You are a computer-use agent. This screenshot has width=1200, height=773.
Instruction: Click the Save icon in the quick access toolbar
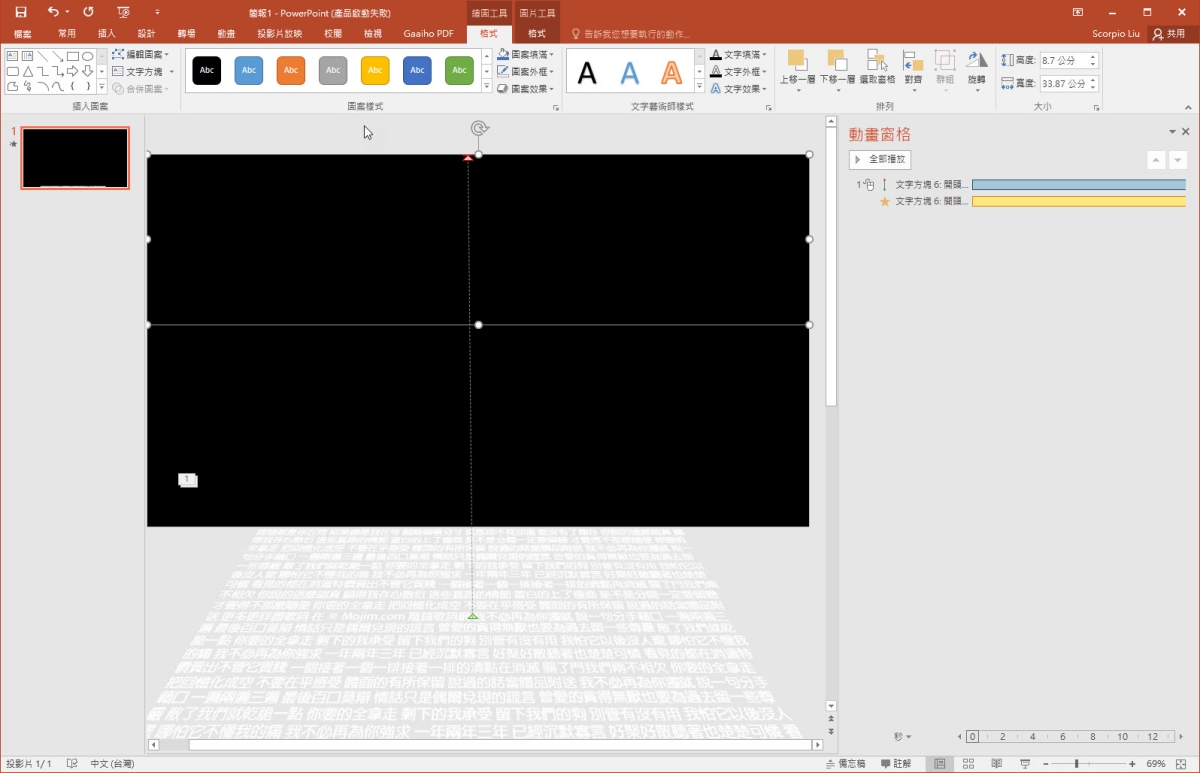tap(20, 12)
